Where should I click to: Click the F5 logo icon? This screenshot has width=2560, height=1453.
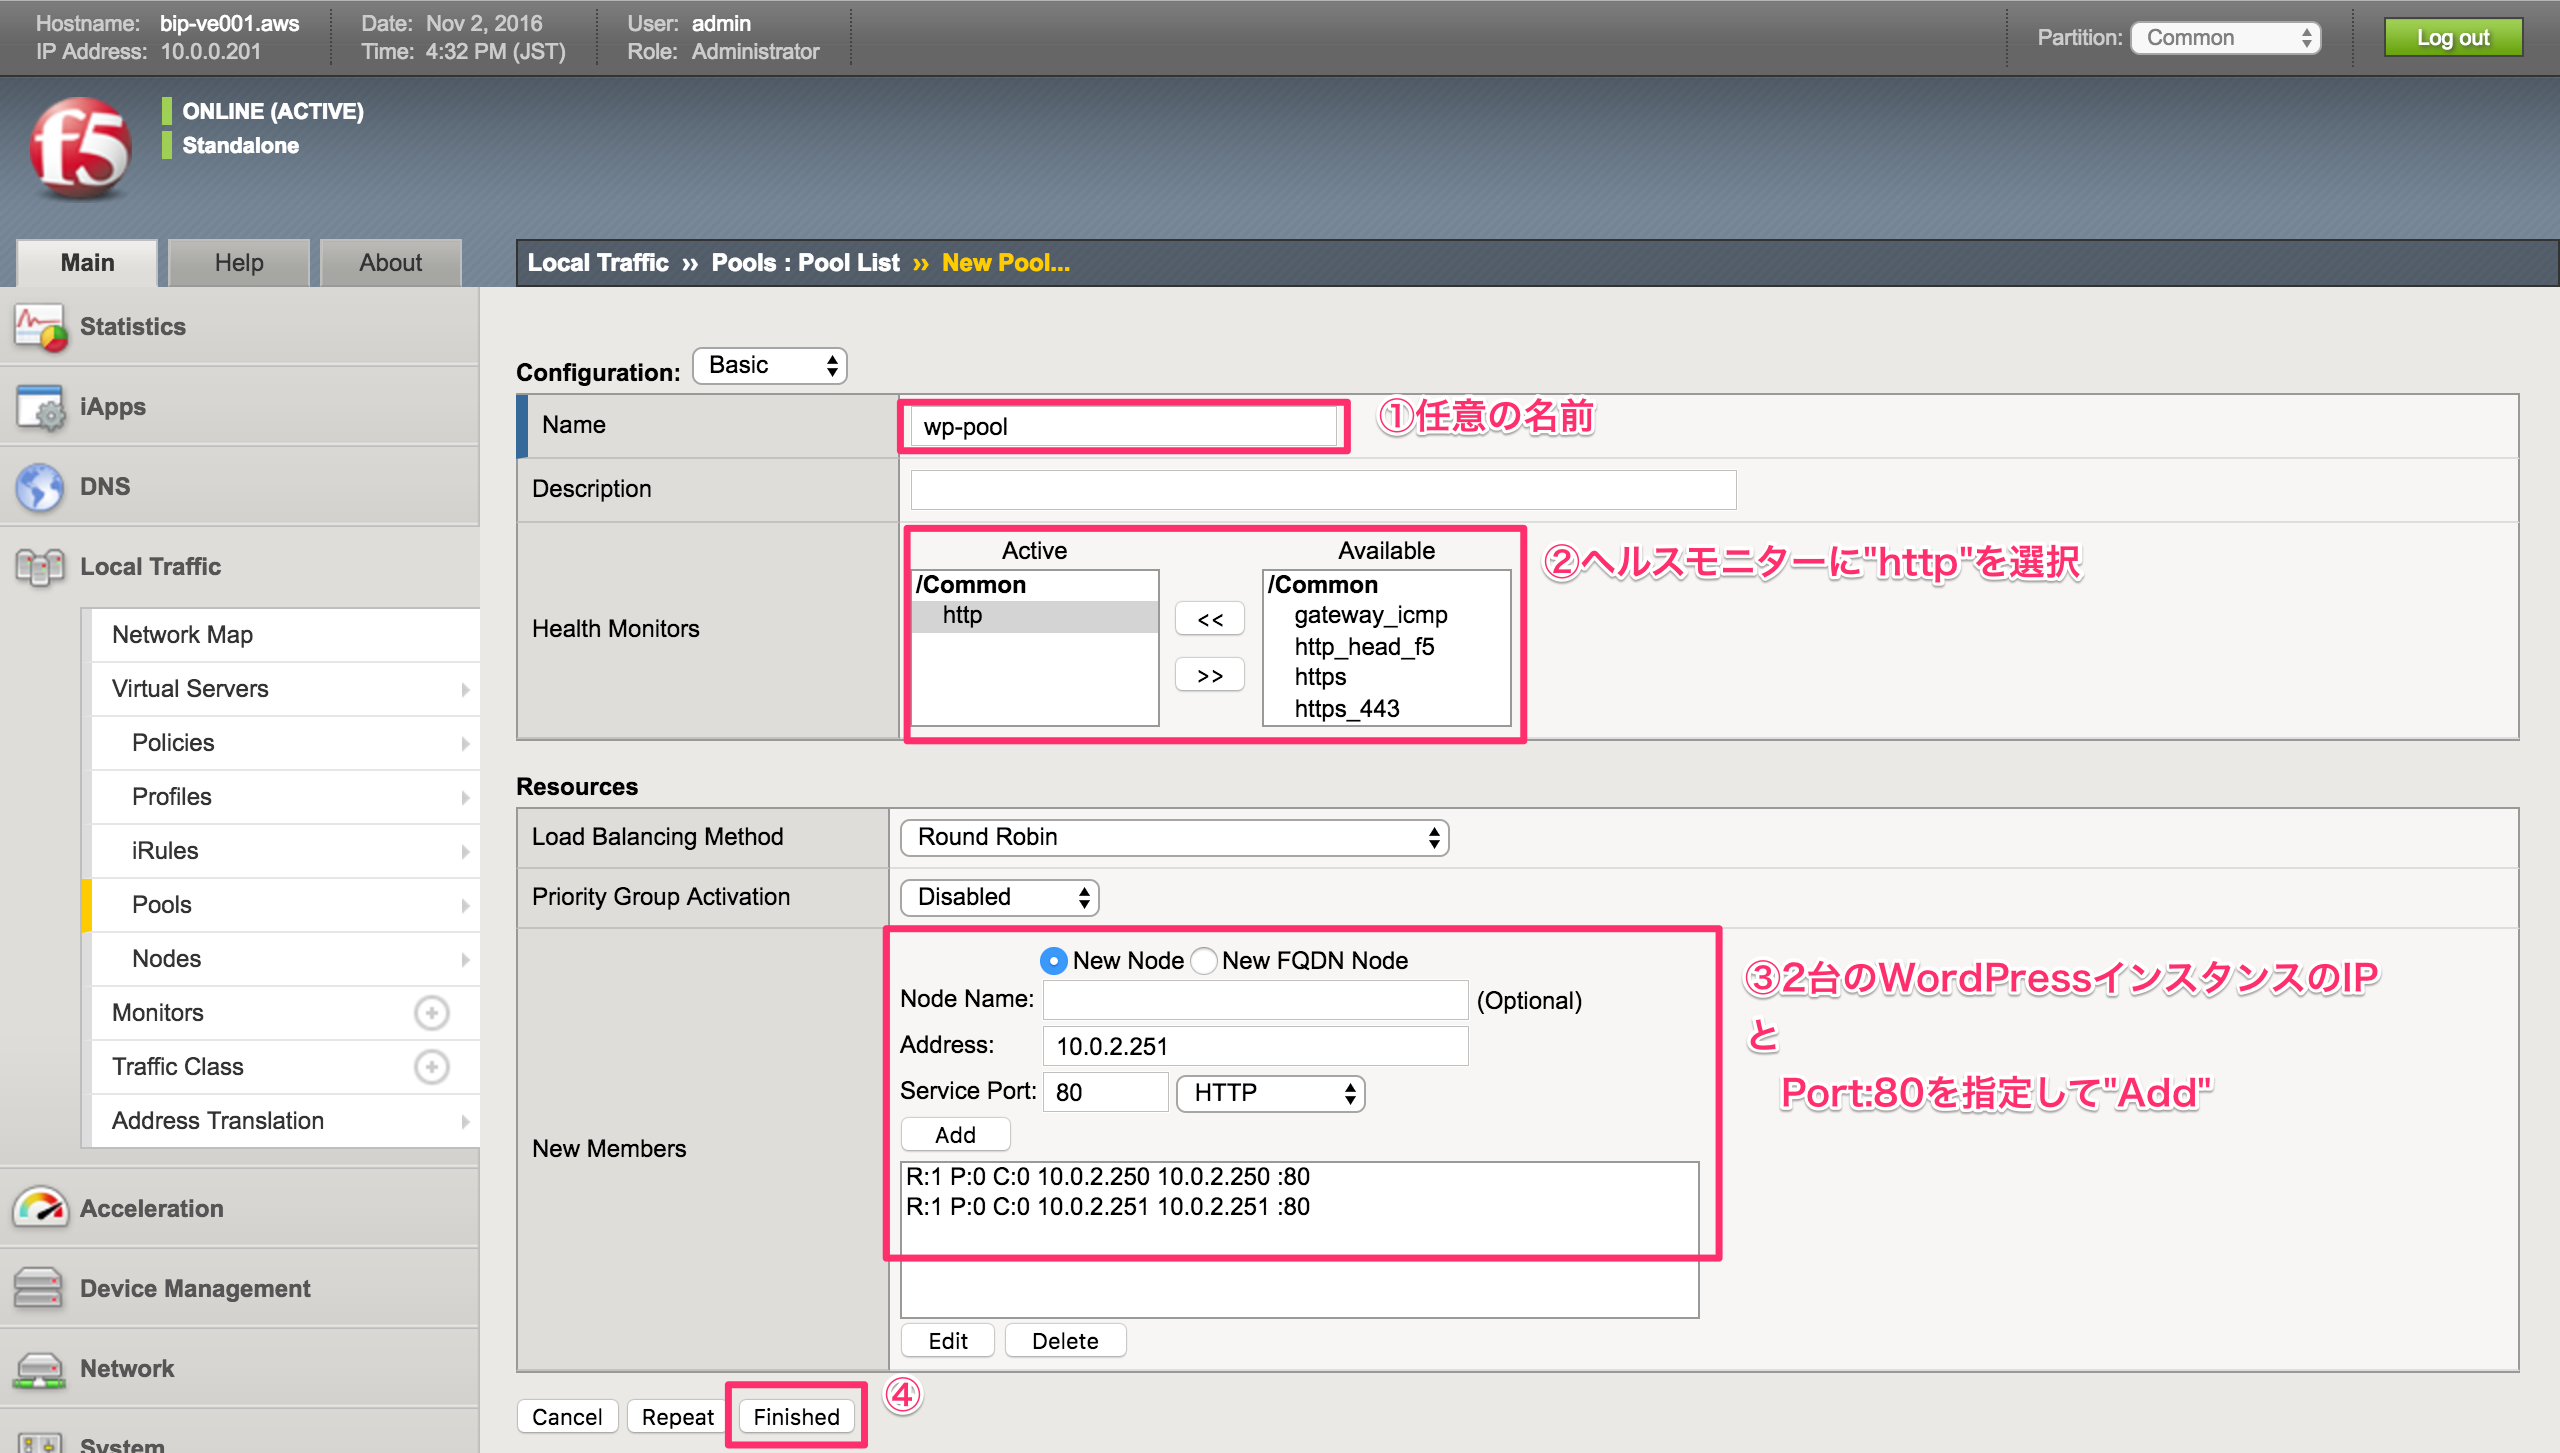80,149
